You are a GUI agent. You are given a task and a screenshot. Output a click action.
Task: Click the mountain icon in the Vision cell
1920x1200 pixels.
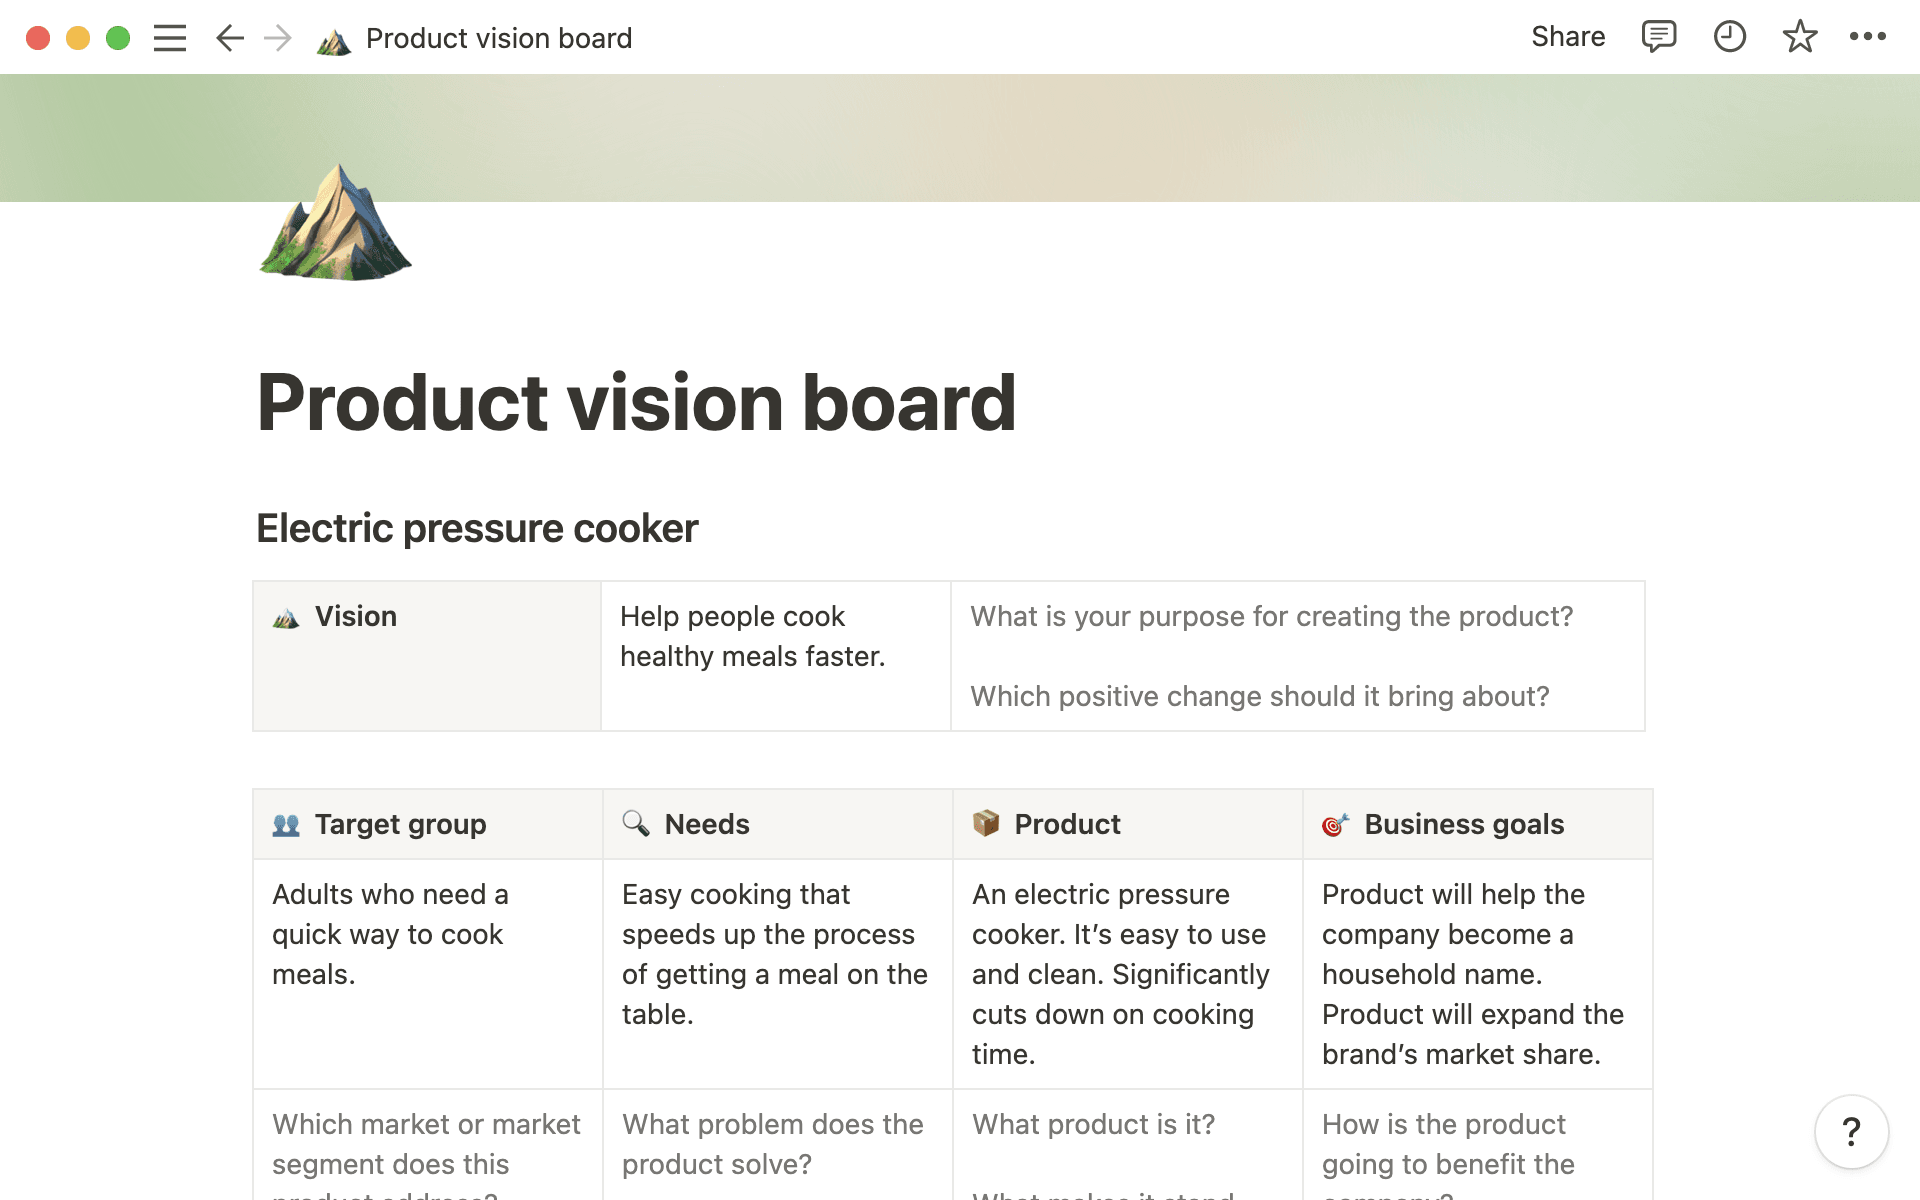pos(285,617)
